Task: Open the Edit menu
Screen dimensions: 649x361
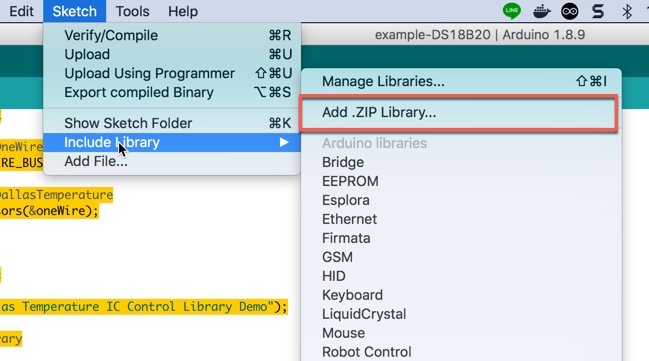Action: pos(21,11)
